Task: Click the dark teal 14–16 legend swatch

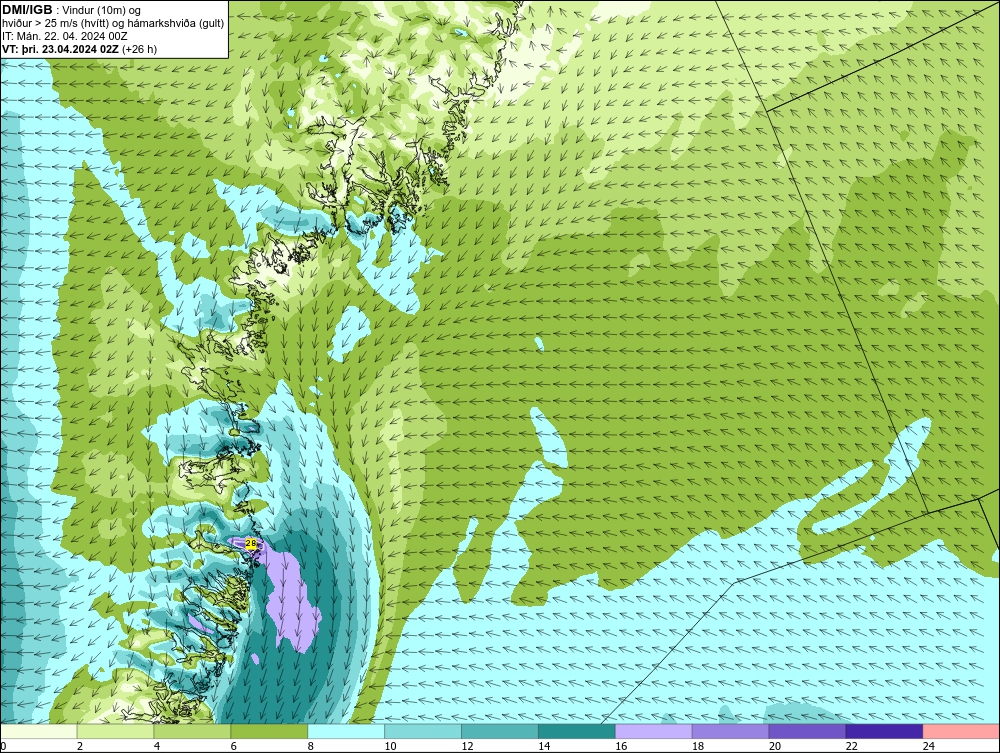Action: click(x=577, y=731)
